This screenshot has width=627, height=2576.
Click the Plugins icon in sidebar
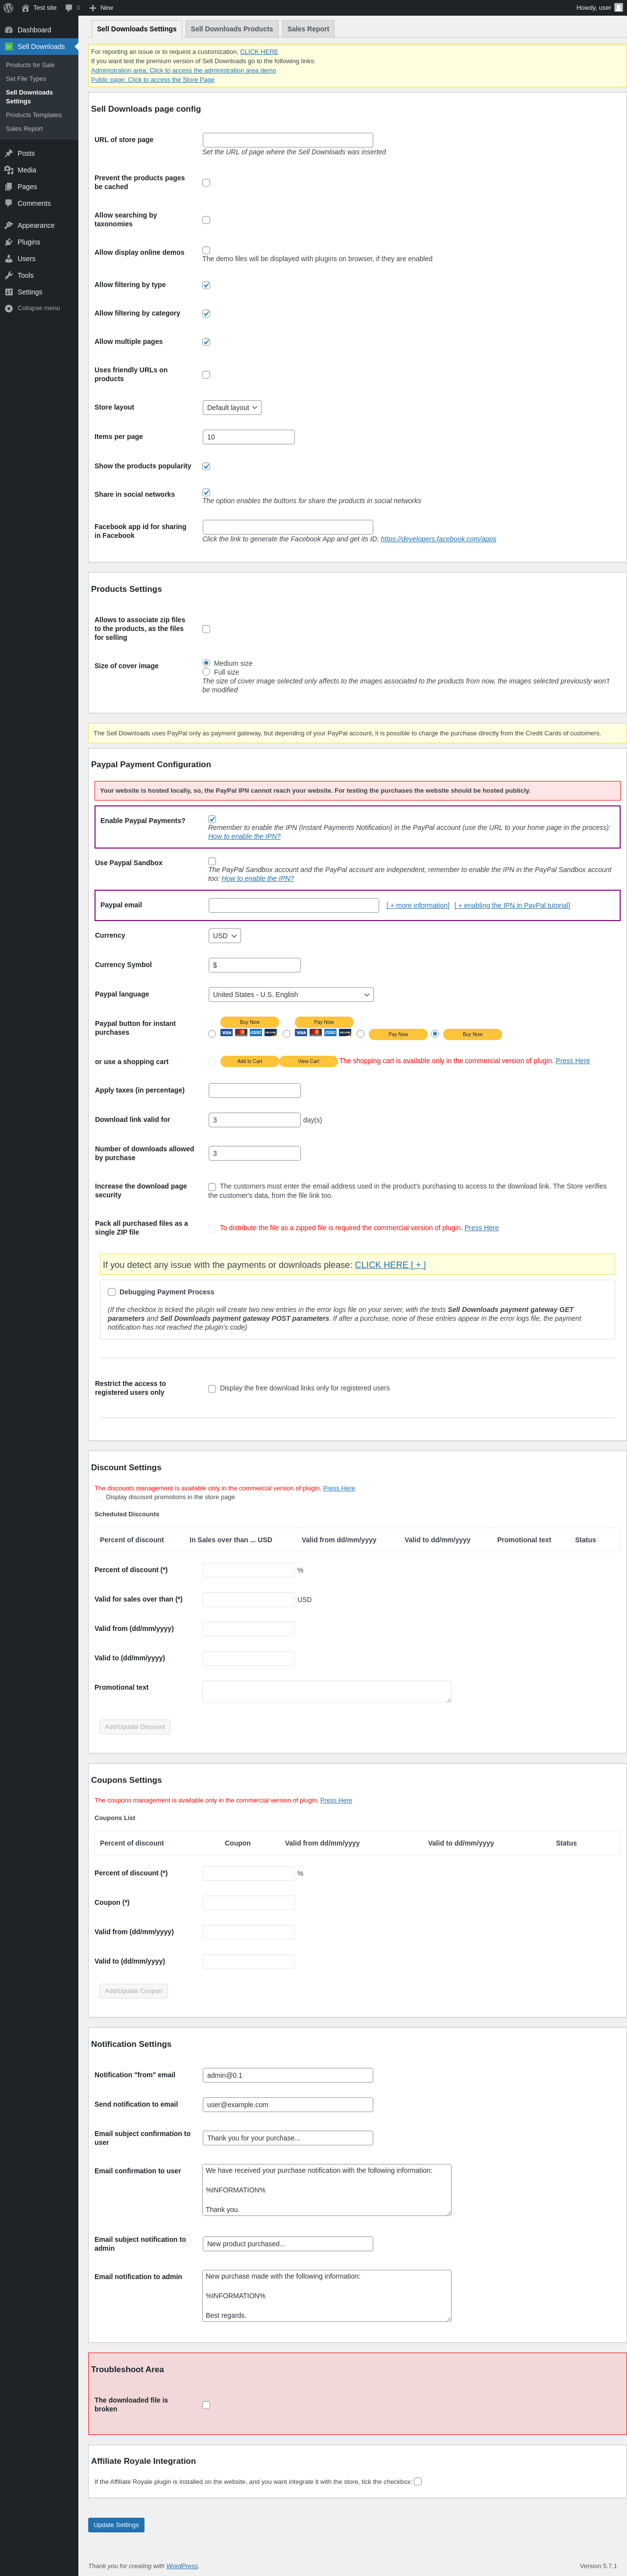9,242
